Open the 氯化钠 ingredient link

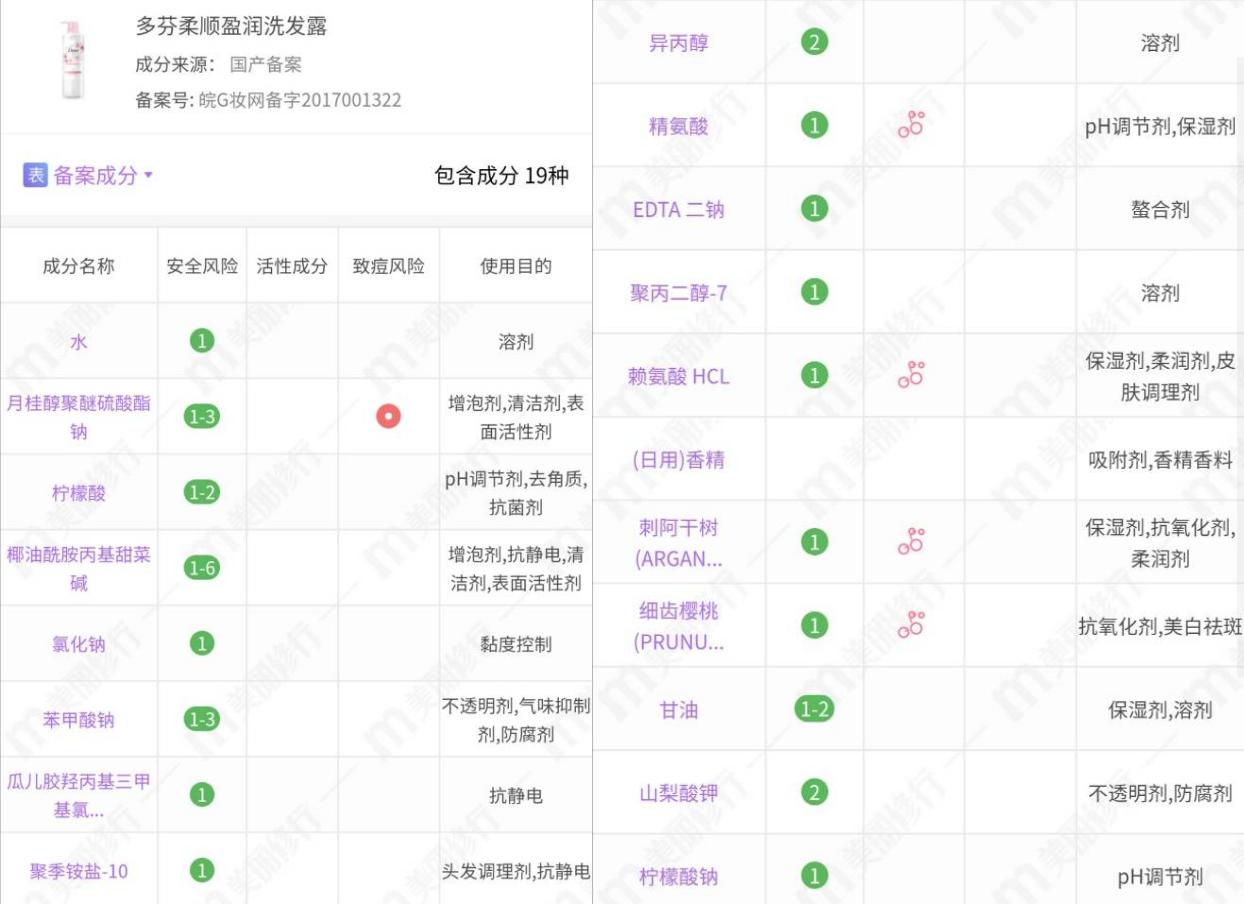pyautogui.click(x=78, y=644)
